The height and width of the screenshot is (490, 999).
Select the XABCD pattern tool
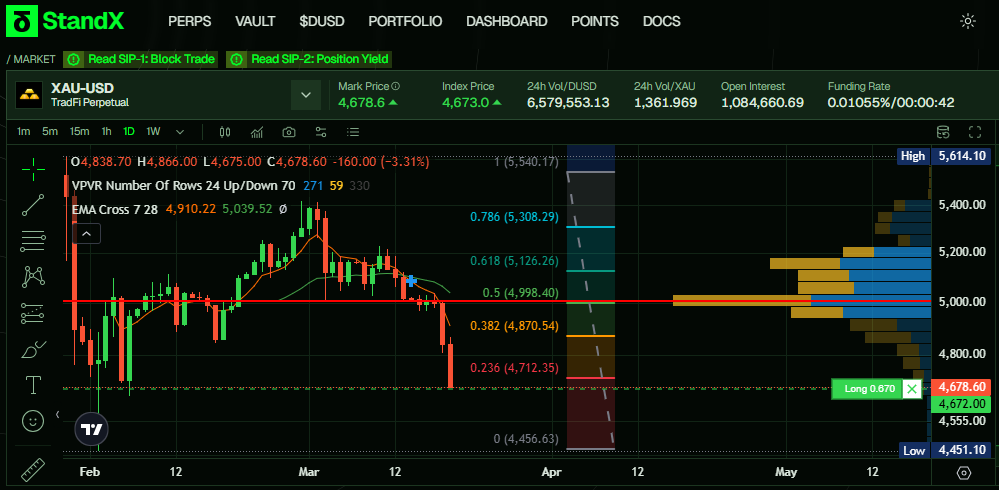click(33, 277)
